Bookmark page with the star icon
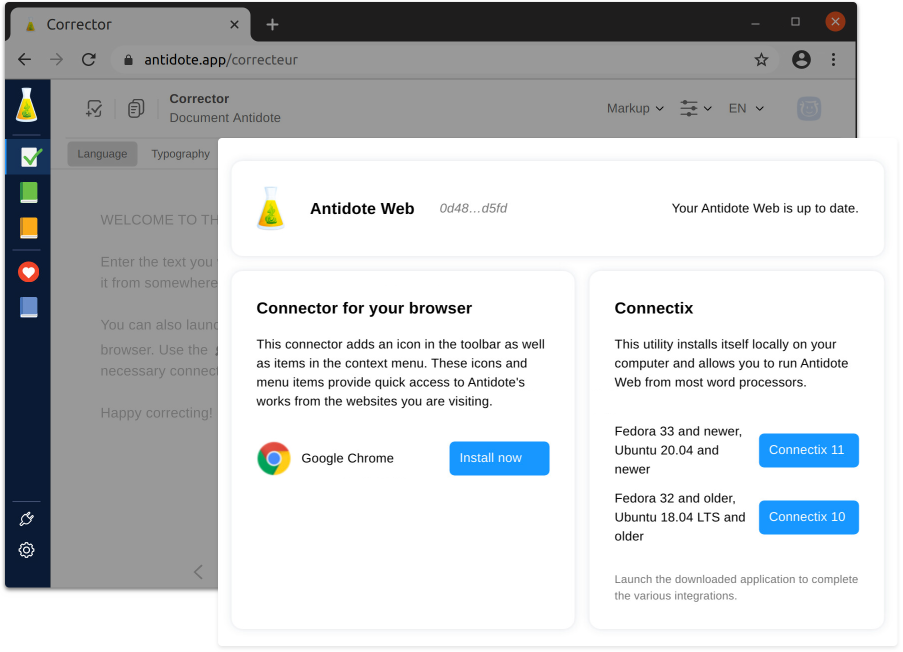The width and height of the screenshot is (903, 652). 761,60
